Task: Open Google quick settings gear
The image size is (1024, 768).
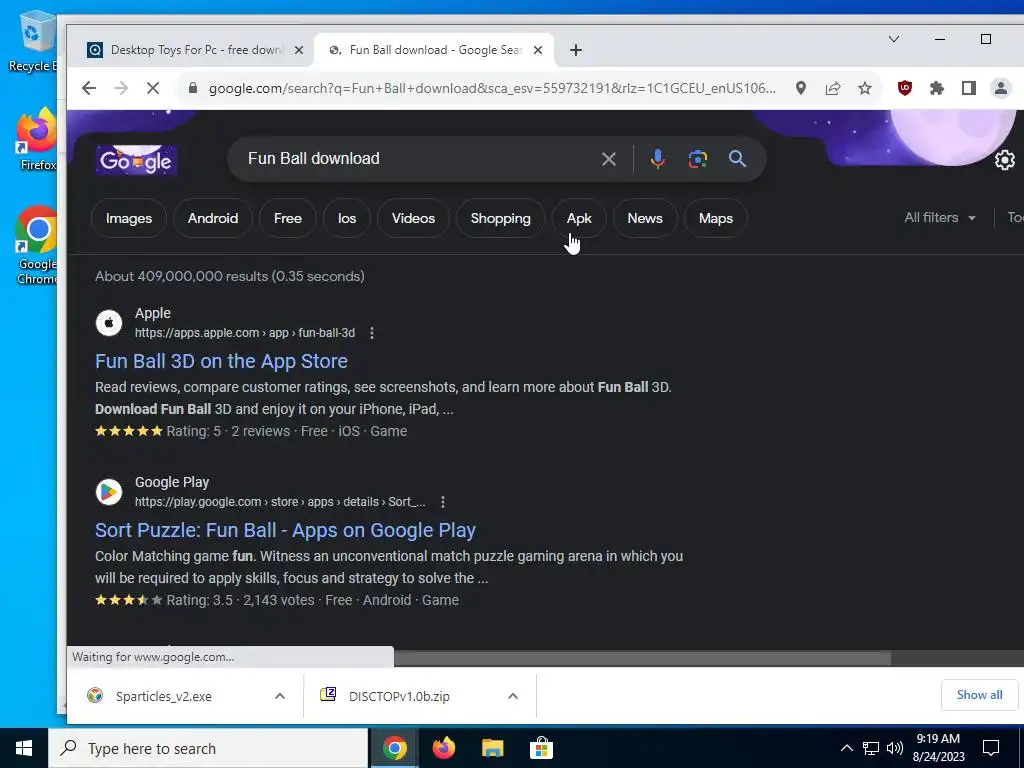Action: tap(1004, 160)
